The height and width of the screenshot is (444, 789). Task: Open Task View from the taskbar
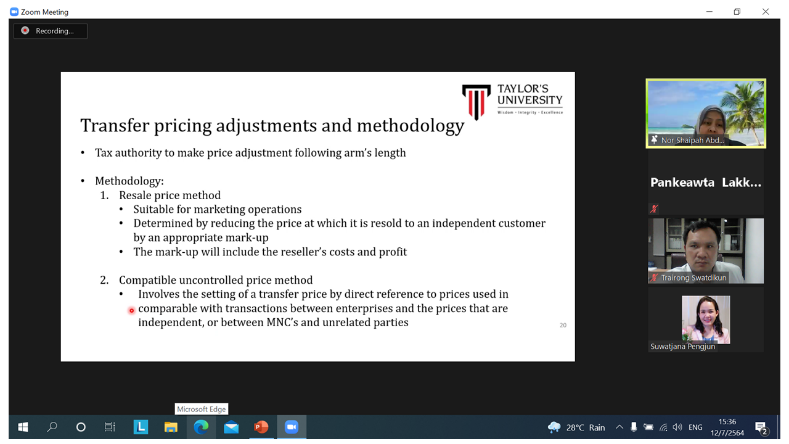point(111,427)
